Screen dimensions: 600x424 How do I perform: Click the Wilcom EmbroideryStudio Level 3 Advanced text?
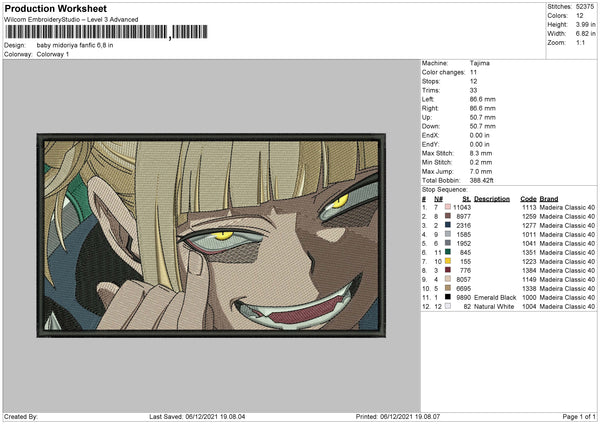point(71,20)
